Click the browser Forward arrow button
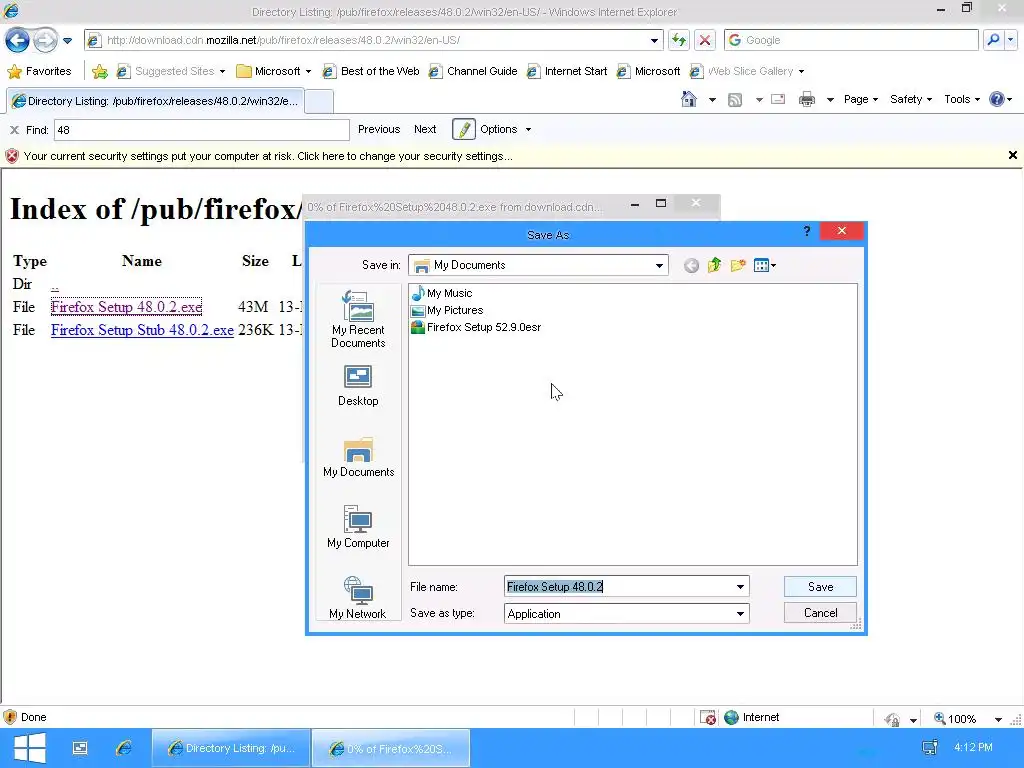The image size is (1024, 768). point(45,40)
